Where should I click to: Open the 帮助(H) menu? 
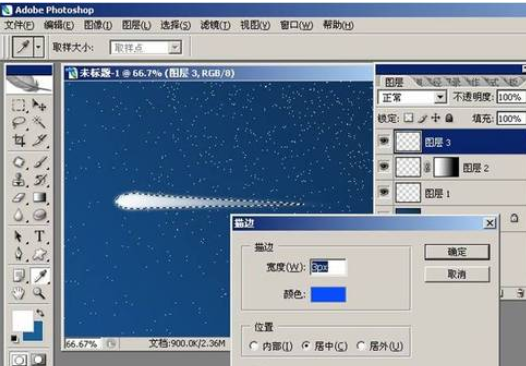pos(338,25)
